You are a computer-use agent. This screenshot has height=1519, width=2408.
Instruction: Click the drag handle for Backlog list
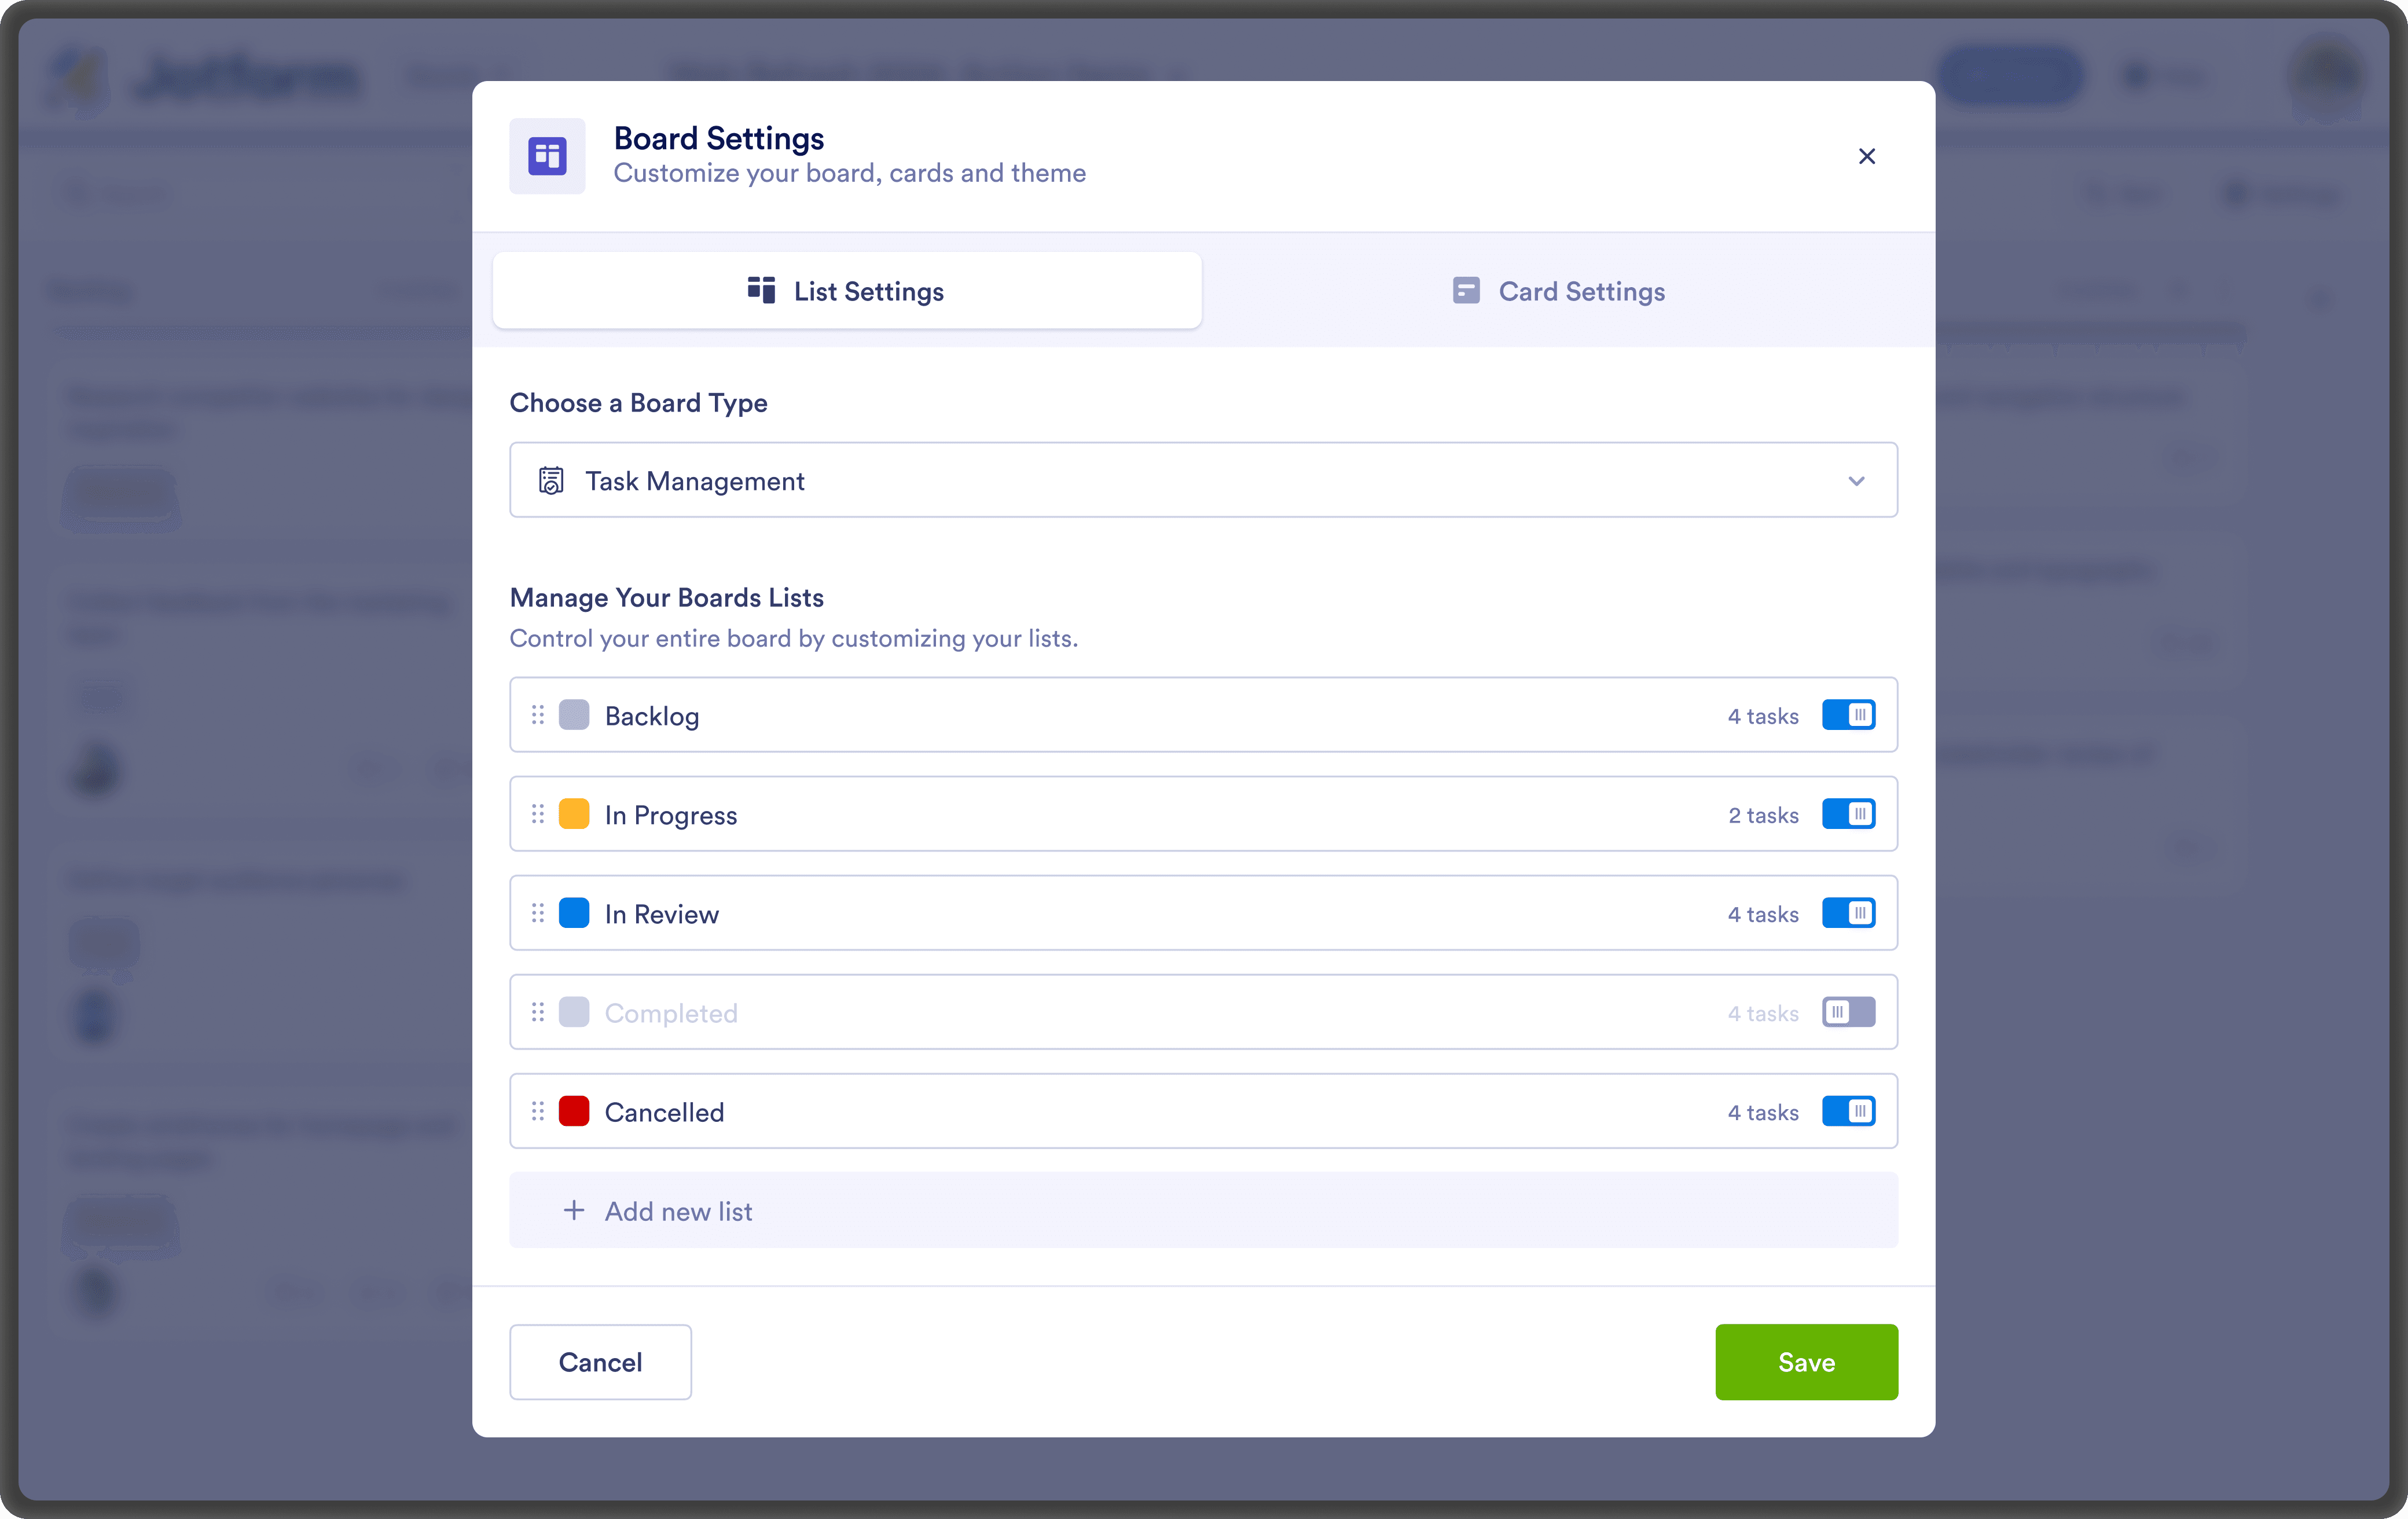pyautogui.click(x=538, y=715)
